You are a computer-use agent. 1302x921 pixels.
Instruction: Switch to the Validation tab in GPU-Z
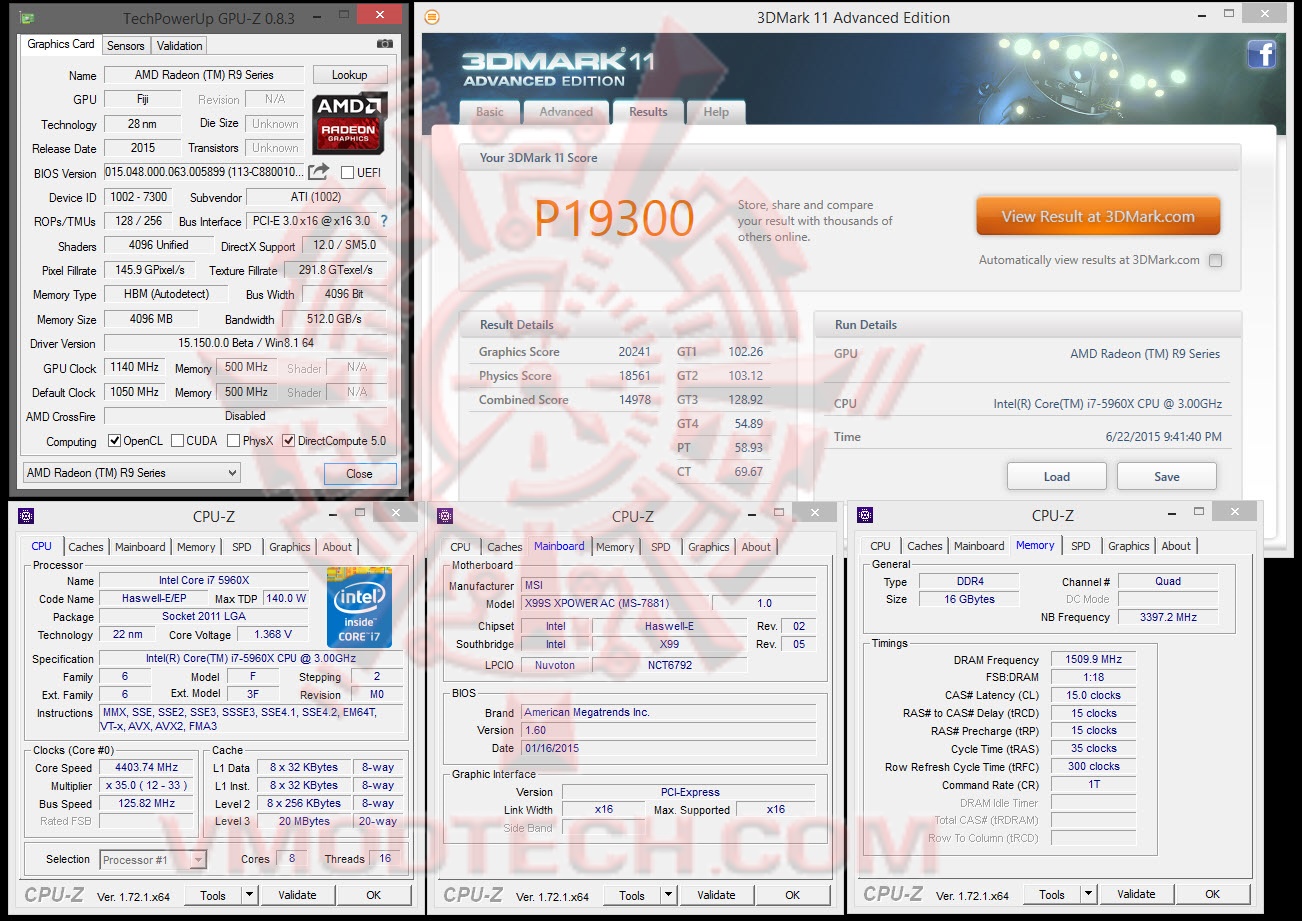(x=180, y=45)
